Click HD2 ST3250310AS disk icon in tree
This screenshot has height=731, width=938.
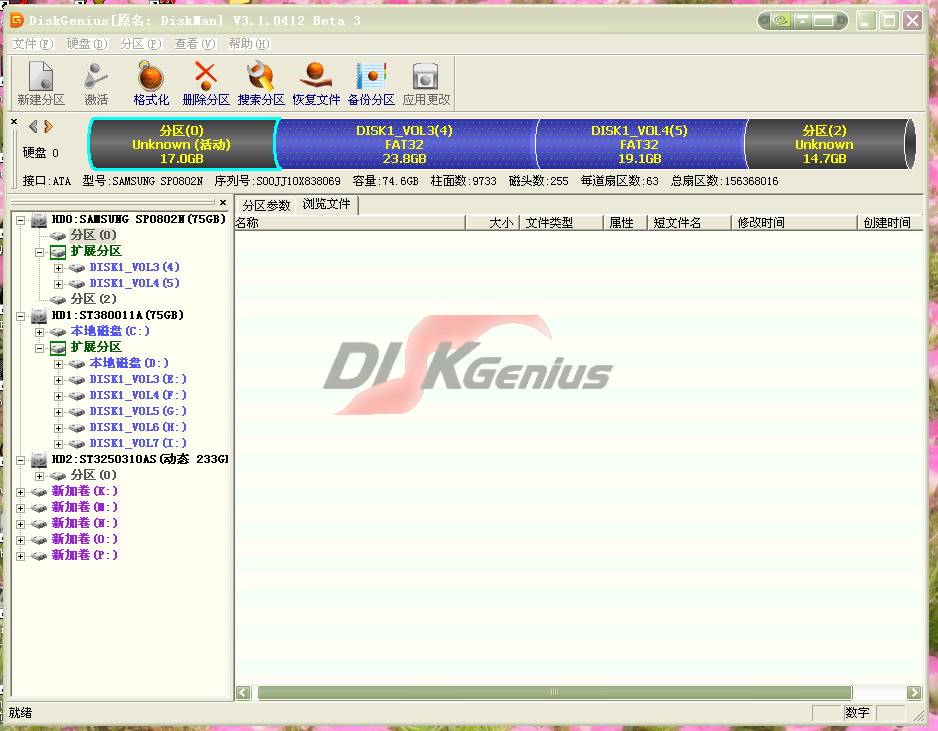click(x=39, y=459)
